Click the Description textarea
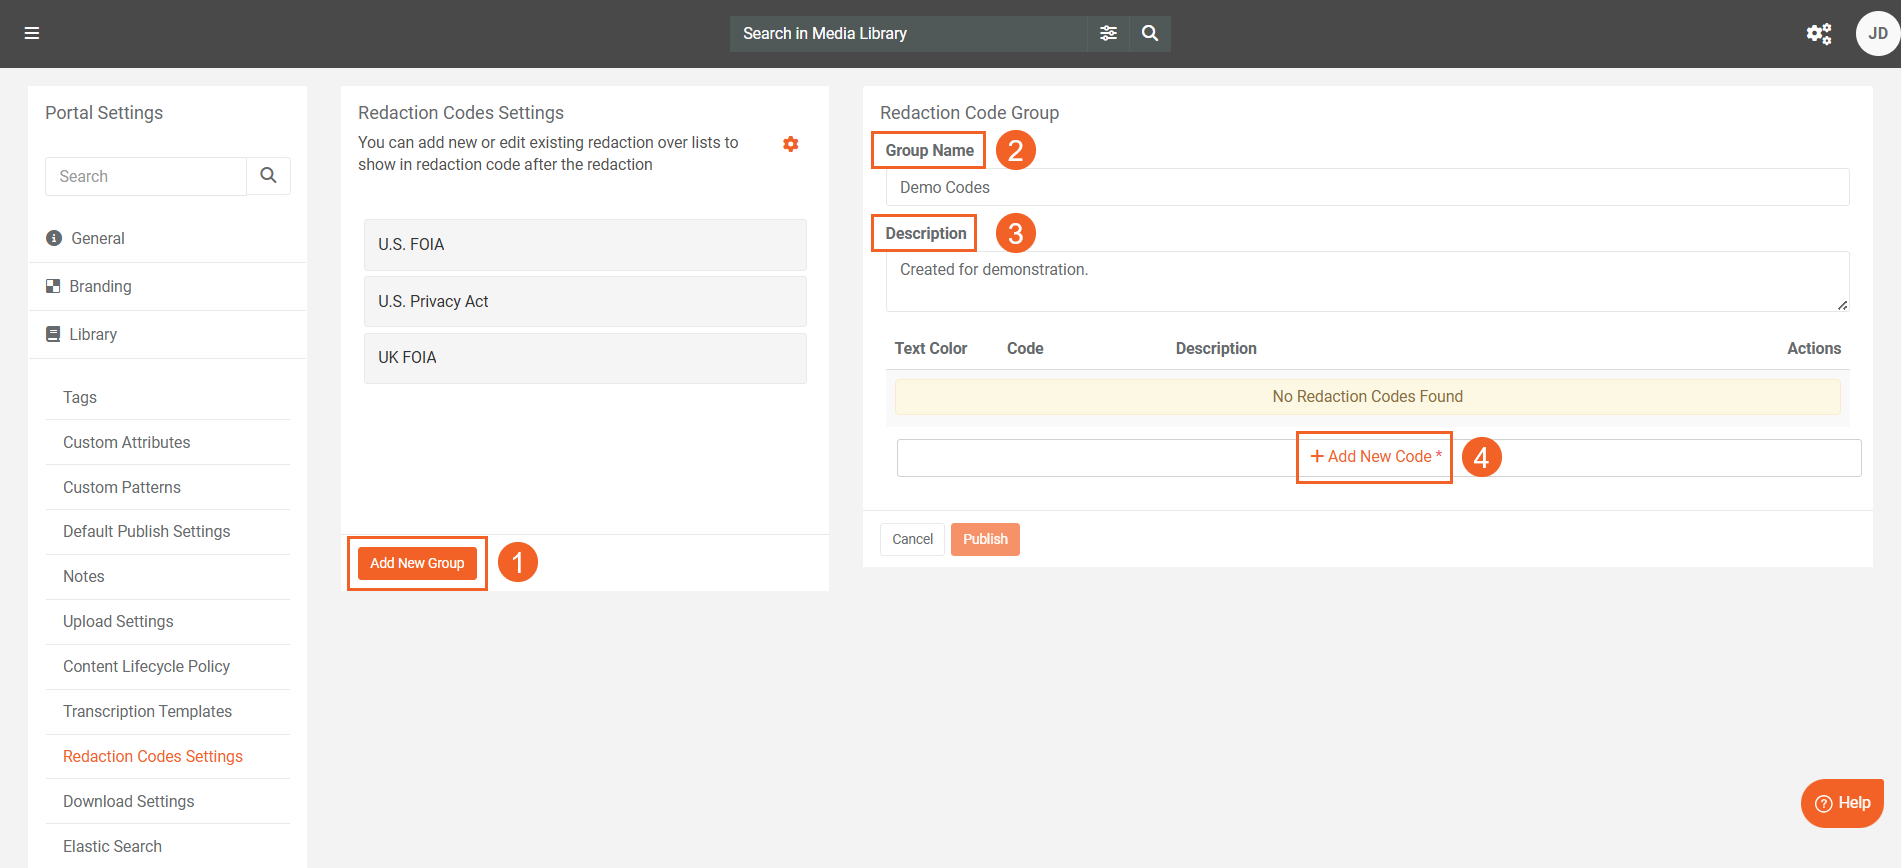 coord(1367,281)
